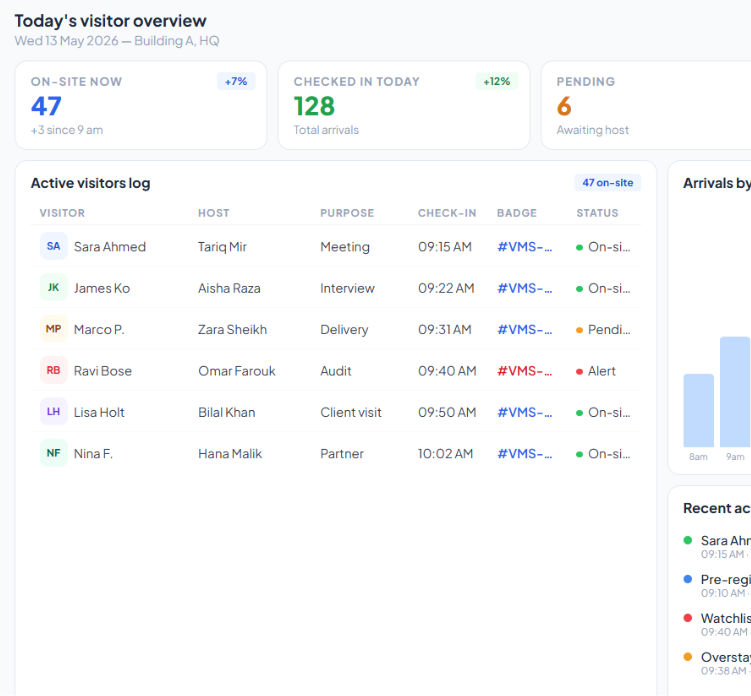
Task: Click the LH avatar for Lisa Holt
Action: click(54, 412)
